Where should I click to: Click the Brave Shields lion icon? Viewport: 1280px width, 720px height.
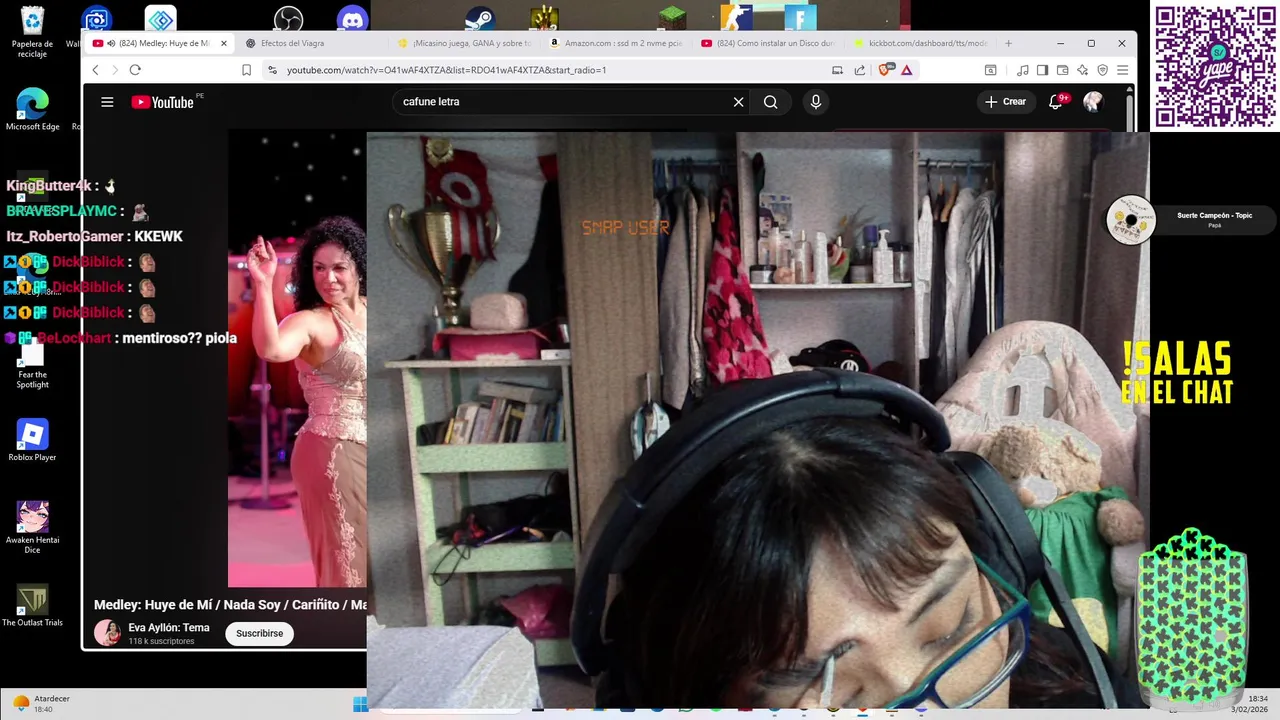click(884, 70)
